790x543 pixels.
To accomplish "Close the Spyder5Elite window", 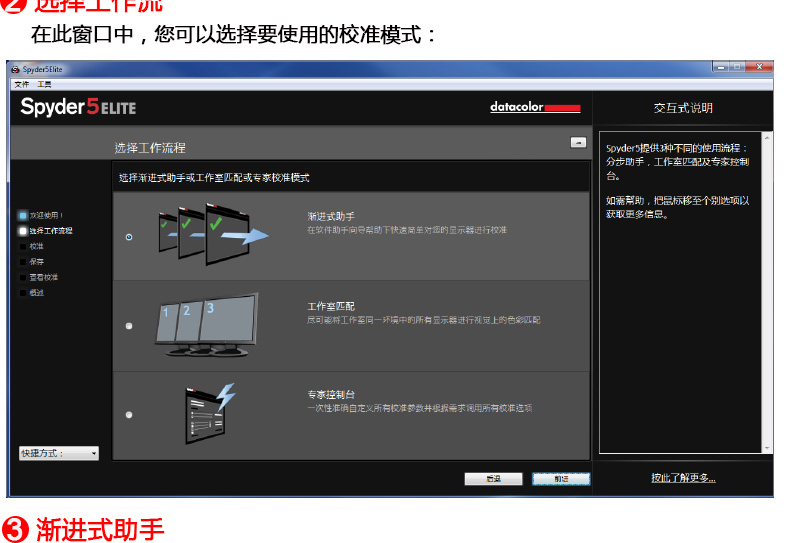I will (759, 67).
